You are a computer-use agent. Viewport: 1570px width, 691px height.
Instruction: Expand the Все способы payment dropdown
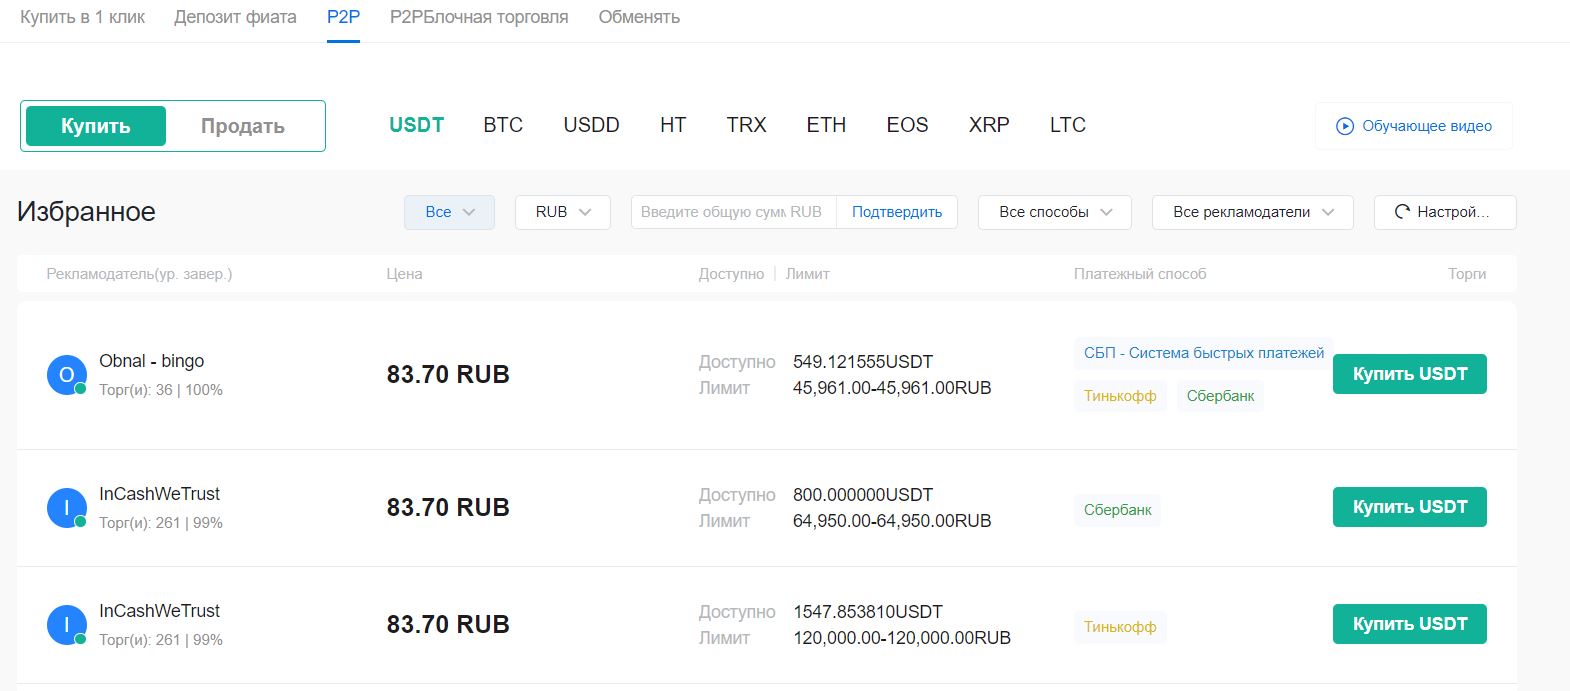[1055, 212]
